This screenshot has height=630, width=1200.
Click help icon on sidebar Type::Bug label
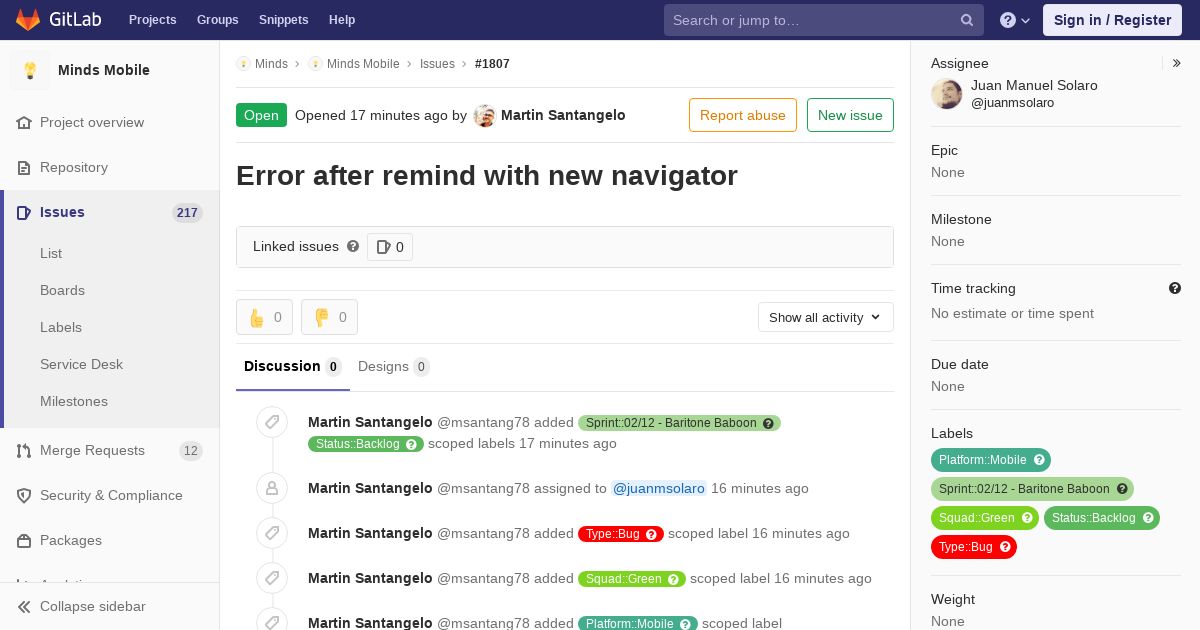pos(1005,547)
